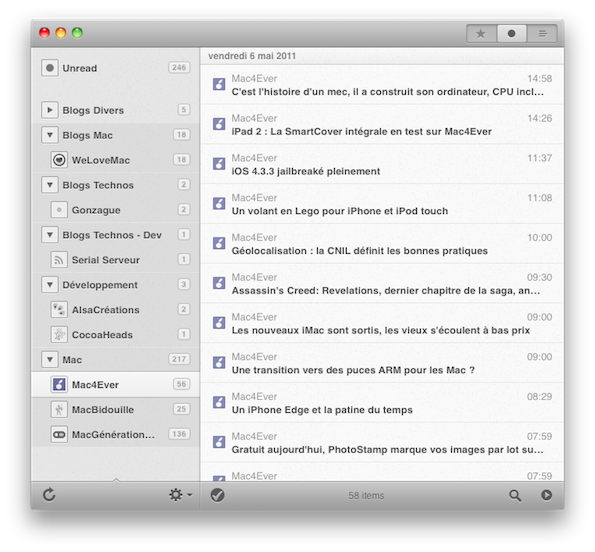Screen dimensions: 595x552
Task: Open article about ARM chips for Mac
Action: [382, 363]
